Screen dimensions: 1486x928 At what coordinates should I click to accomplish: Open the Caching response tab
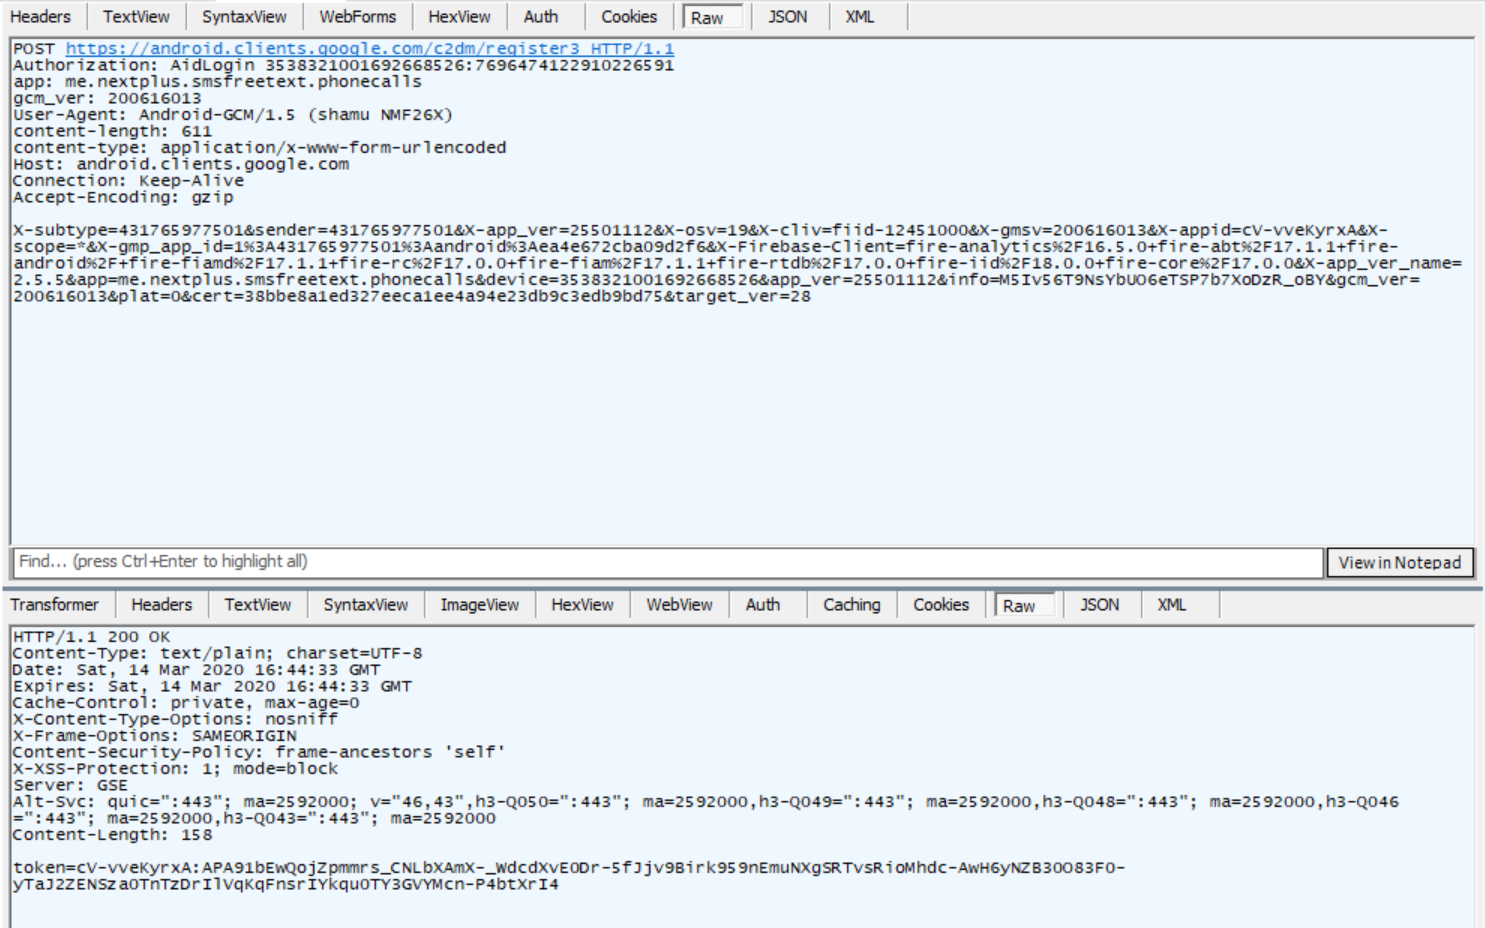(x=852, y=605)
